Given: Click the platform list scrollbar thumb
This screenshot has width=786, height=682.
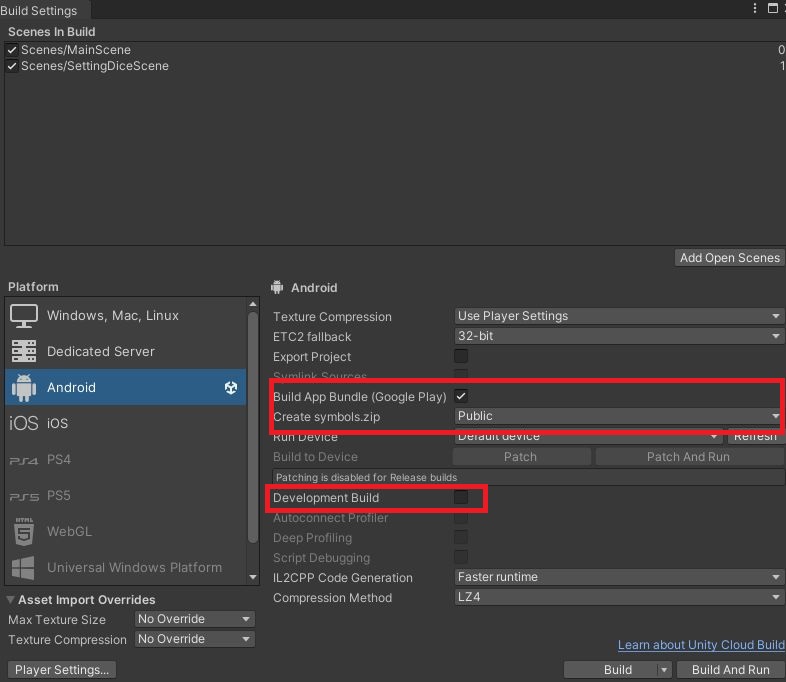Looking at the screenshot, I should click(253, 427).
